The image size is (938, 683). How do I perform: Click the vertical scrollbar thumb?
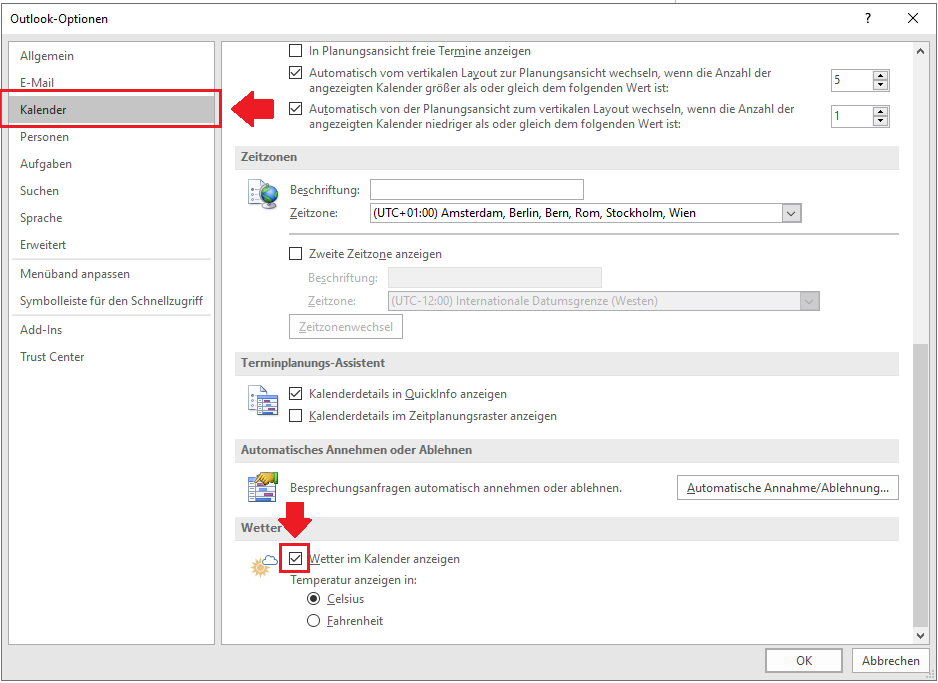tap(920, 486)
